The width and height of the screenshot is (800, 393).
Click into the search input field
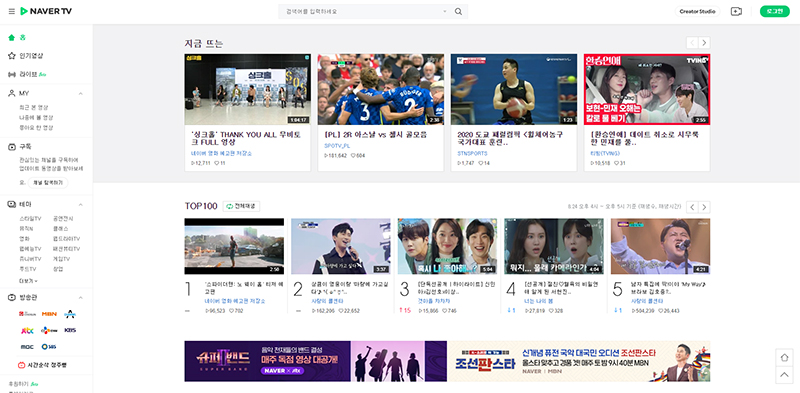361,11
